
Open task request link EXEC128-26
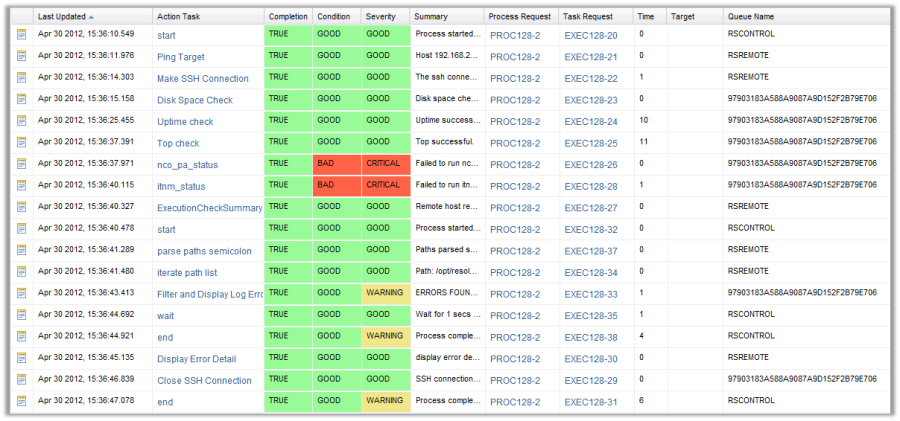click(590, 165)
